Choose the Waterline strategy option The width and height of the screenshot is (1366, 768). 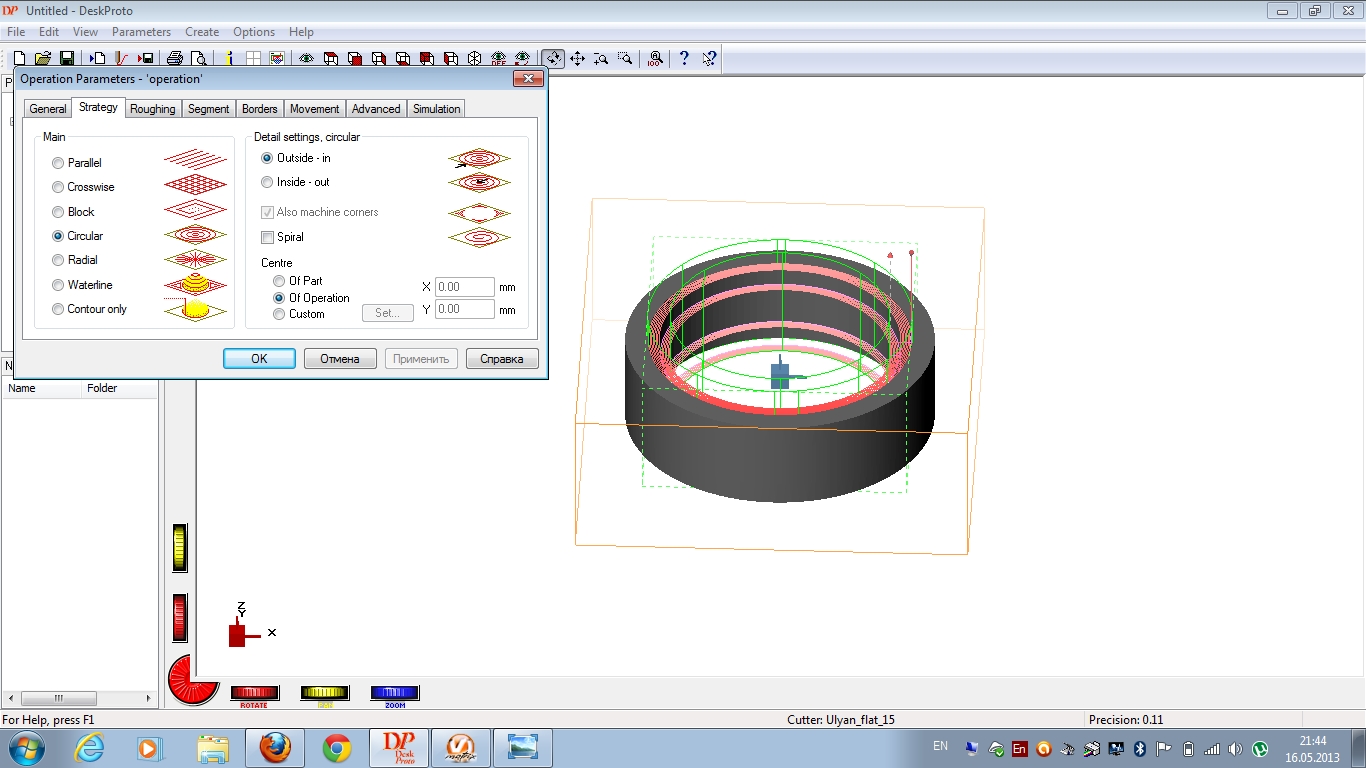click(58, 285)
